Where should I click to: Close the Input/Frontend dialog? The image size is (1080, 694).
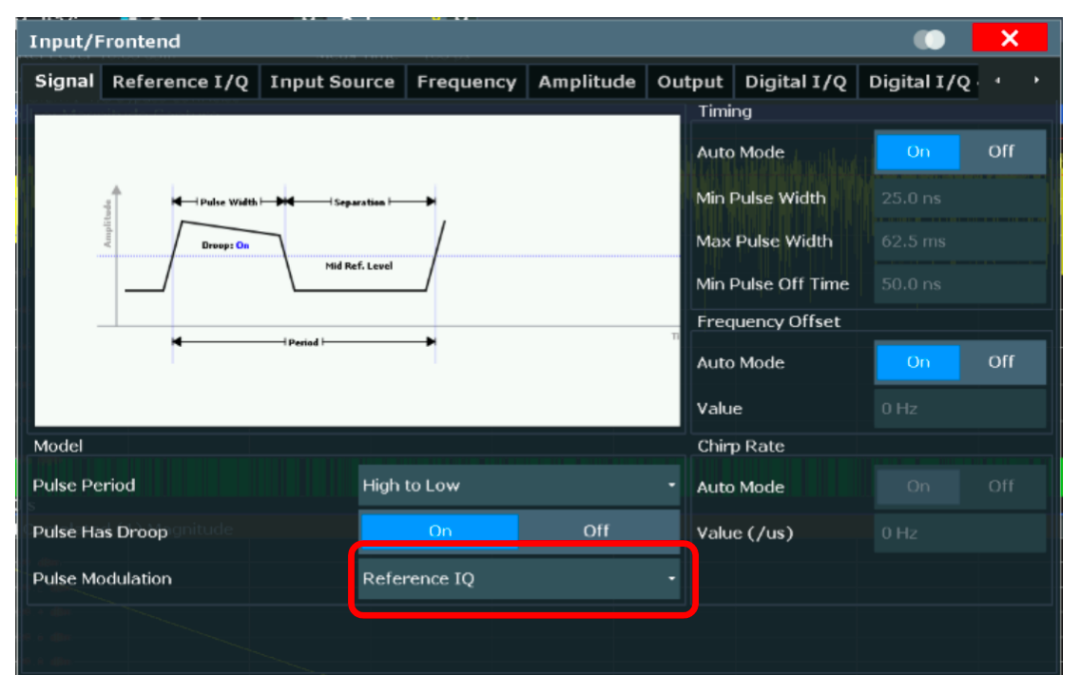(1009, 39)
